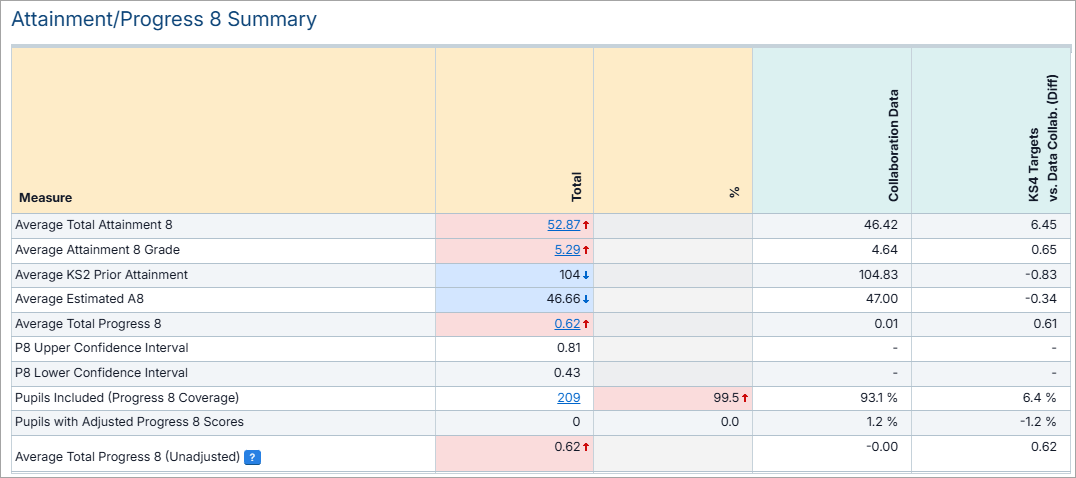Open the 0.62 Average Total Progress link
Image resolution: width=1076 pixels, height=478 pixels.
pos(567,324)
